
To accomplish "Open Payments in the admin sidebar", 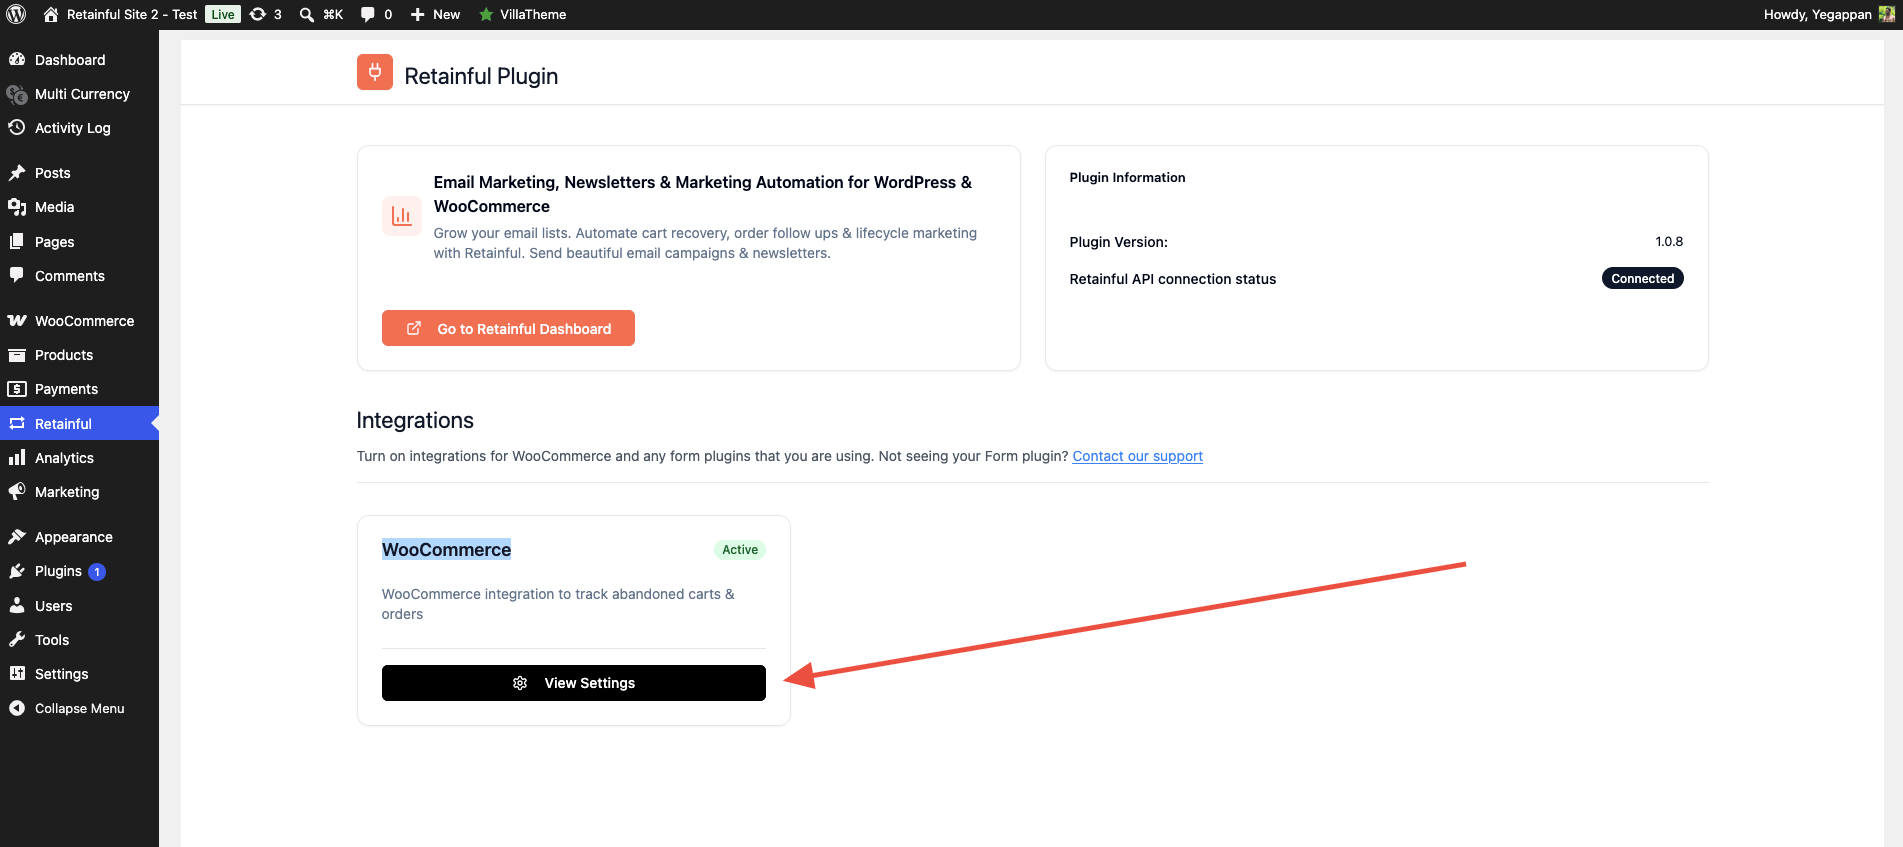I will (x=79, y=389).
